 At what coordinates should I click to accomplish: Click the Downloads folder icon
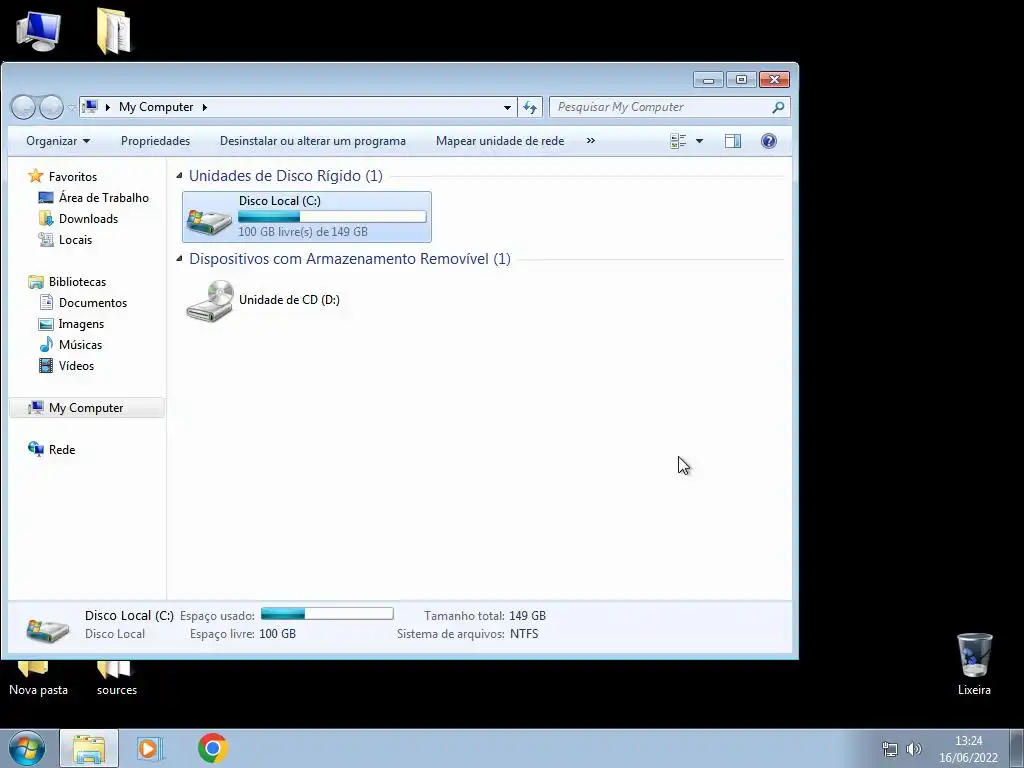pos(46,219)
